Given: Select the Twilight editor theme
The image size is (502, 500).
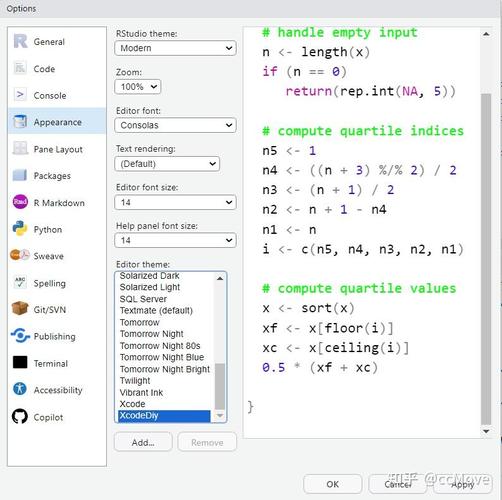Looking at the screenshot, I should (x=135, y=381).
